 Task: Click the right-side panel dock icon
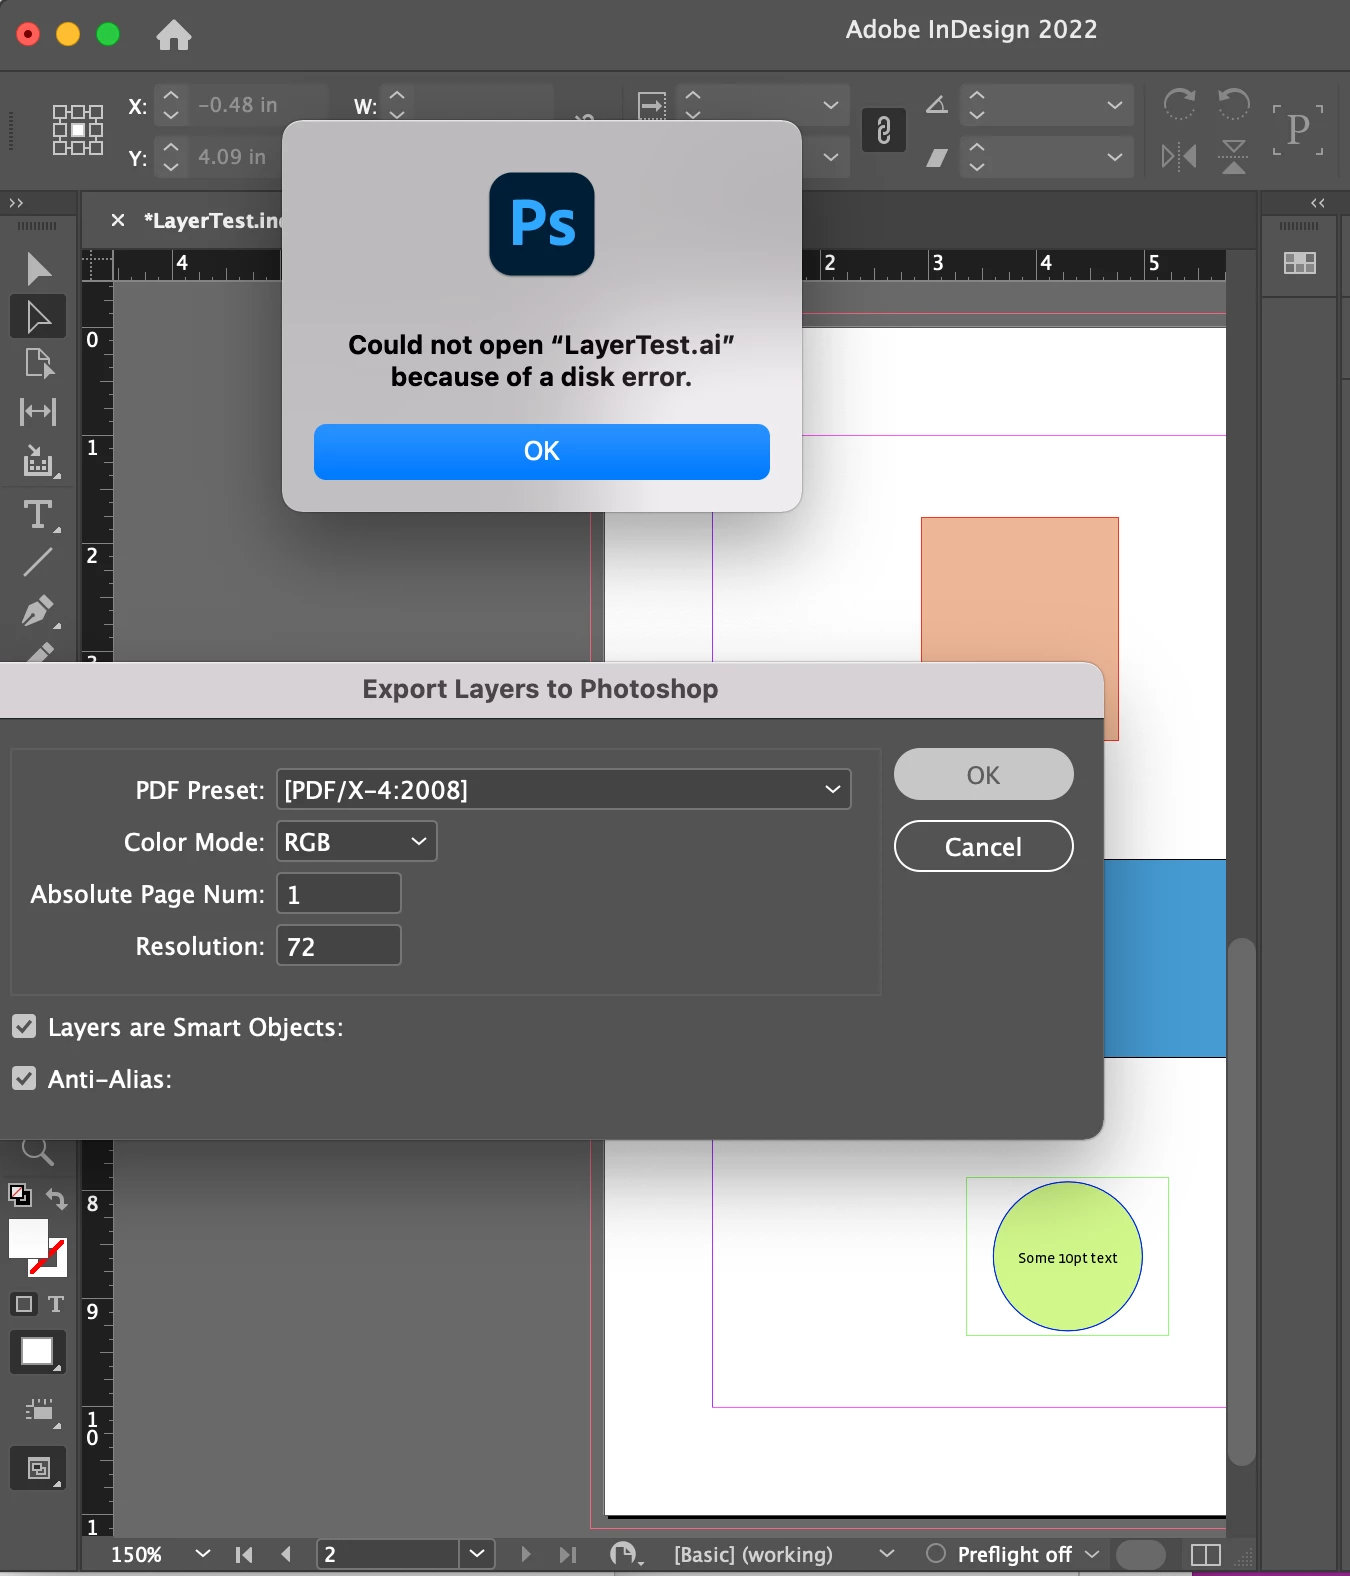pyautogui.click(x=1299, y=263)
